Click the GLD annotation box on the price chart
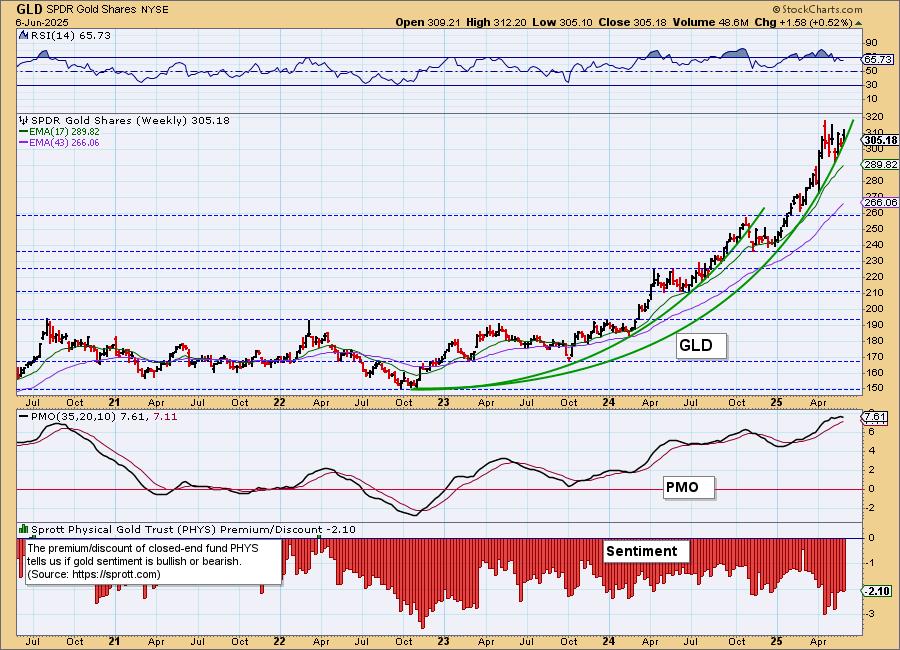This screenshot has width=900, height=650. 701,346
